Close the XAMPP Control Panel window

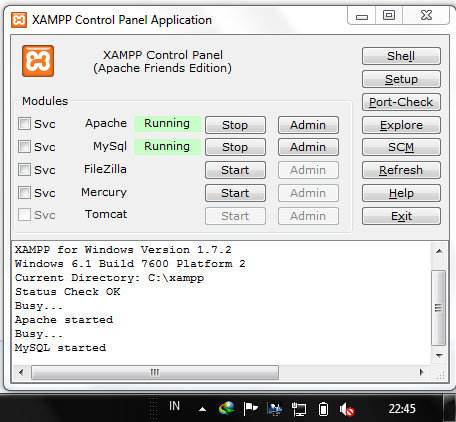click(426, 16)
